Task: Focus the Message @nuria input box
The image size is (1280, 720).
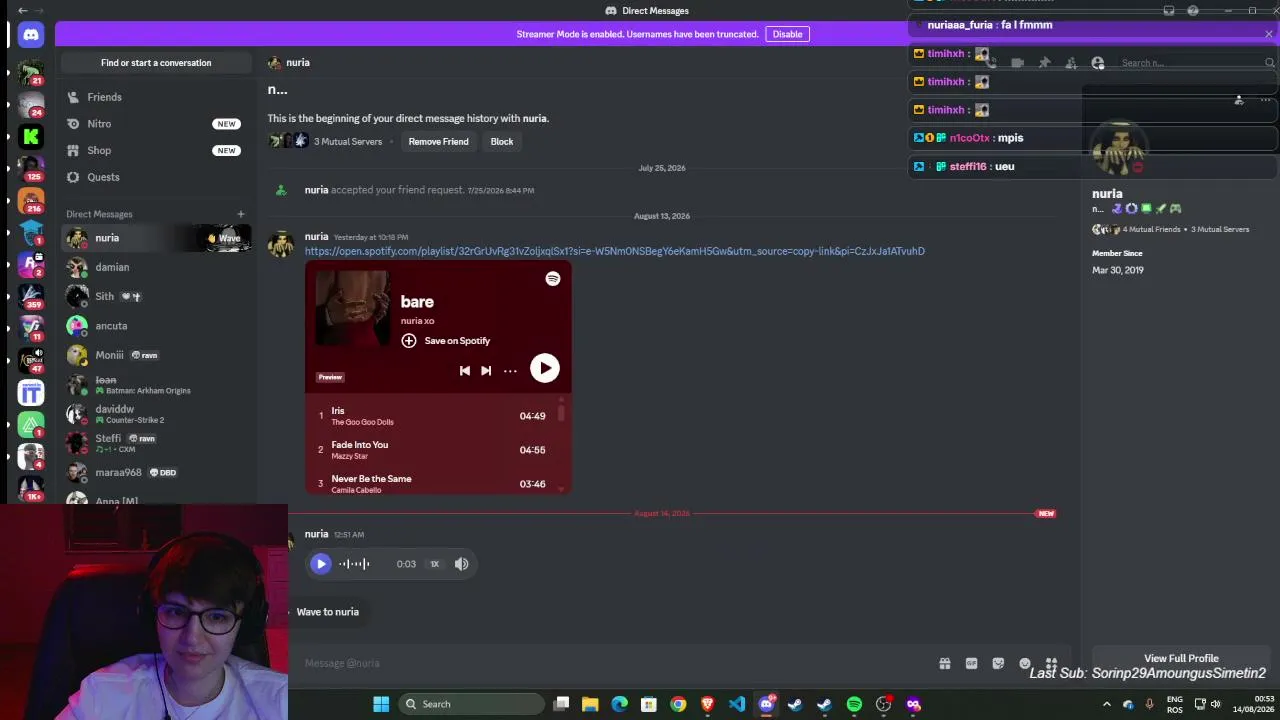Action: (x=610, y=663)
